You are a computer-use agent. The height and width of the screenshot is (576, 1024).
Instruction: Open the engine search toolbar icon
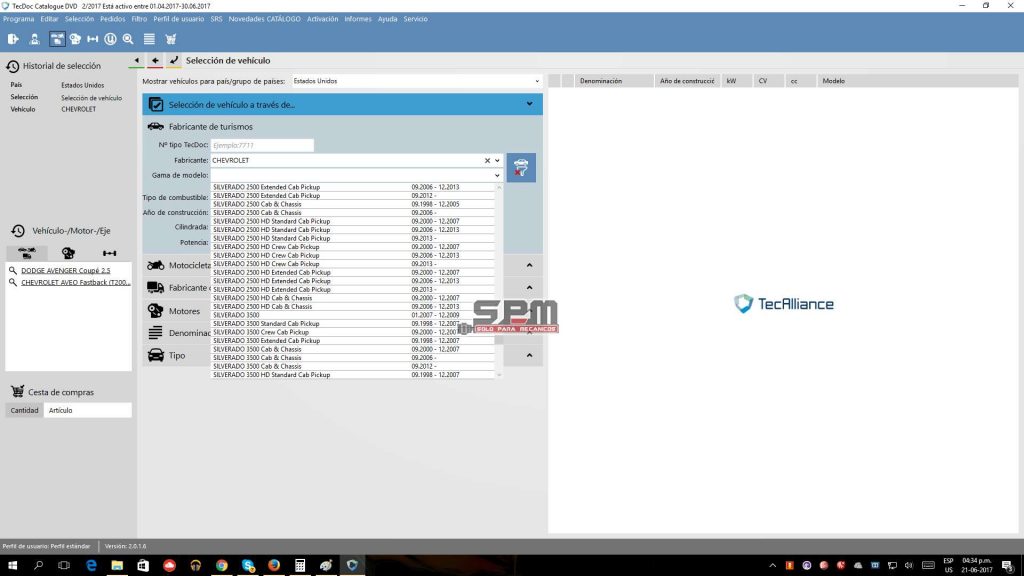pos(75,39)
